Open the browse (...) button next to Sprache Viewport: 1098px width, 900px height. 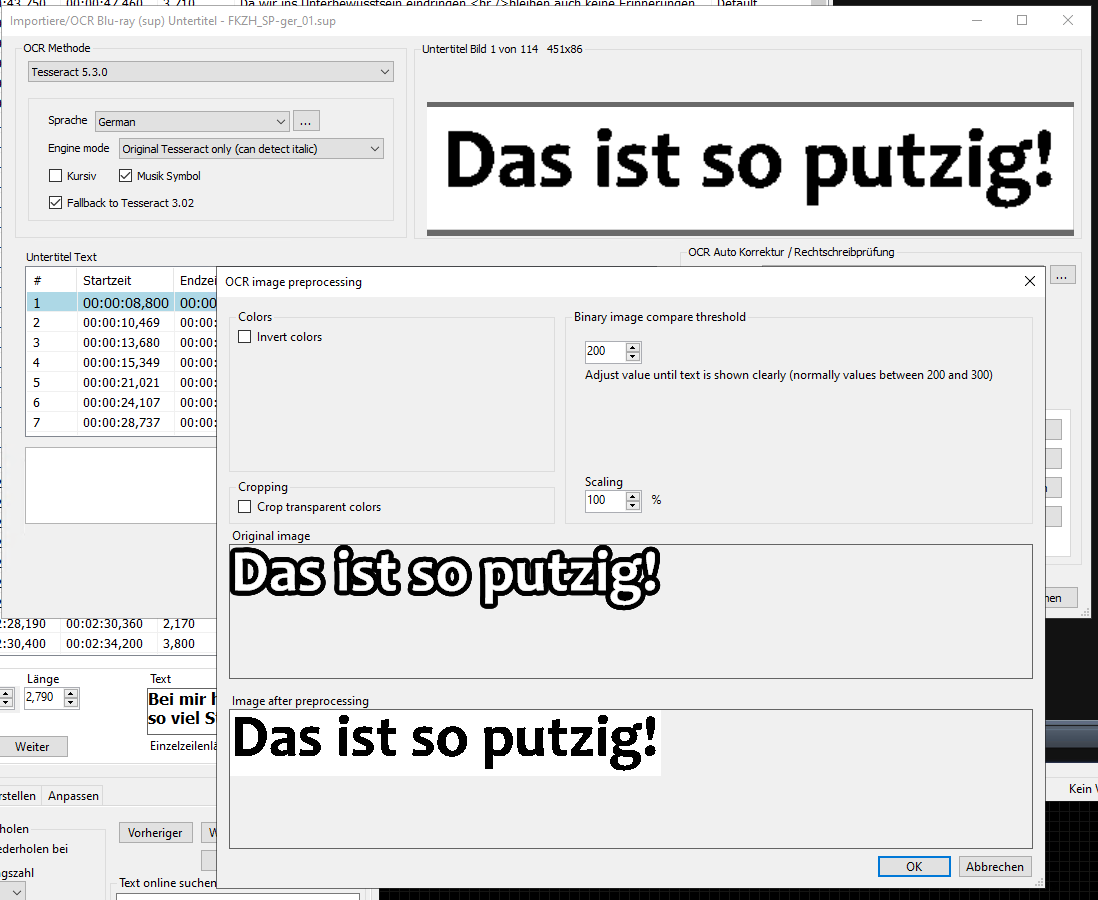pos(306,120)
